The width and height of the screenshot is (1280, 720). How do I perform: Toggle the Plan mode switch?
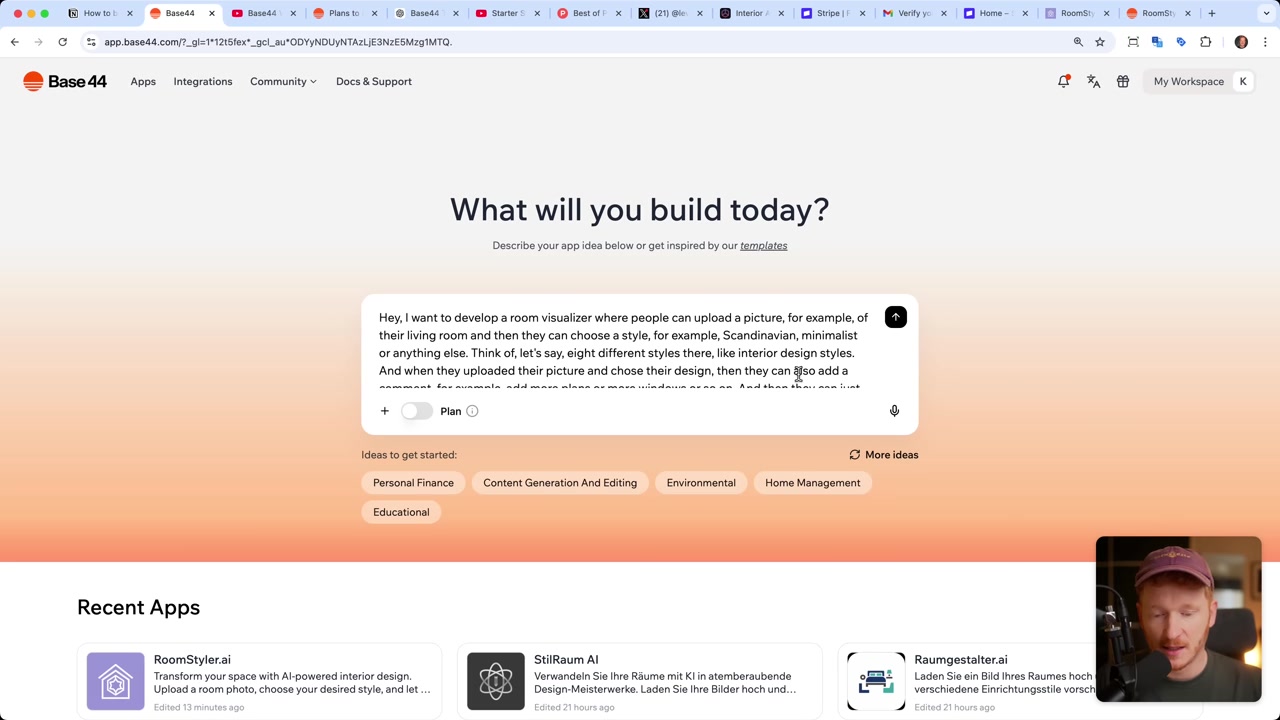[417, 411]
